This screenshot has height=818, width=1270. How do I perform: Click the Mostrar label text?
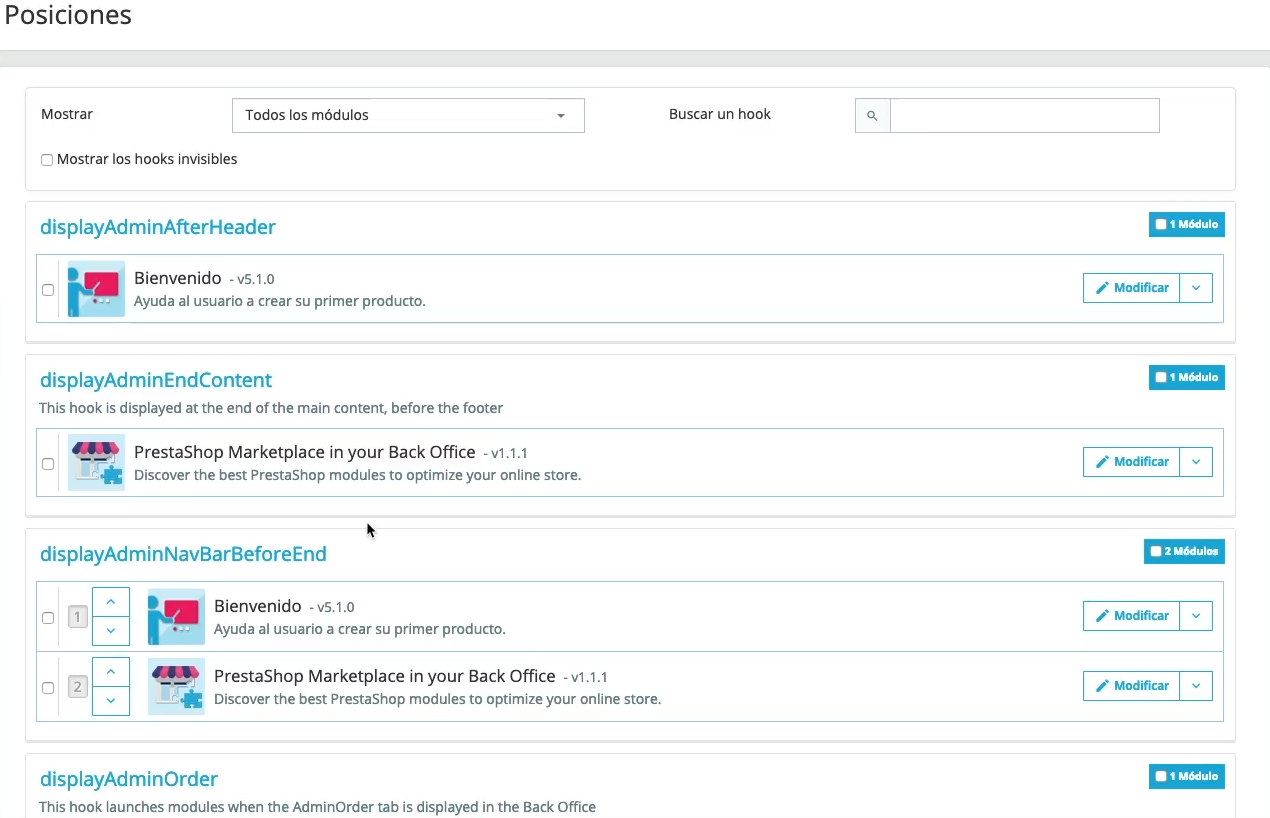click(x=67, y=114)
